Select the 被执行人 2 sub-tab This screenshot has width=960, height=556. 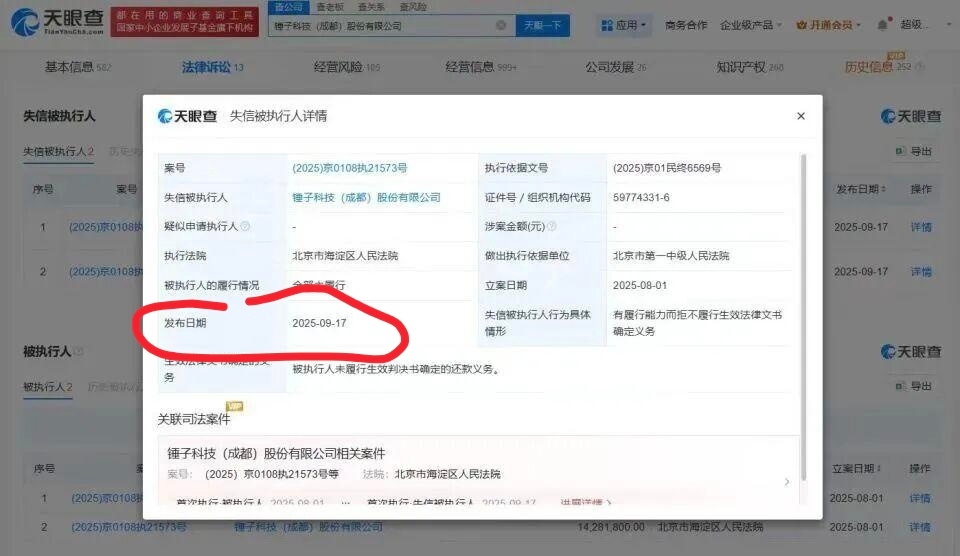pyautogui.click(x=48, y=387)
